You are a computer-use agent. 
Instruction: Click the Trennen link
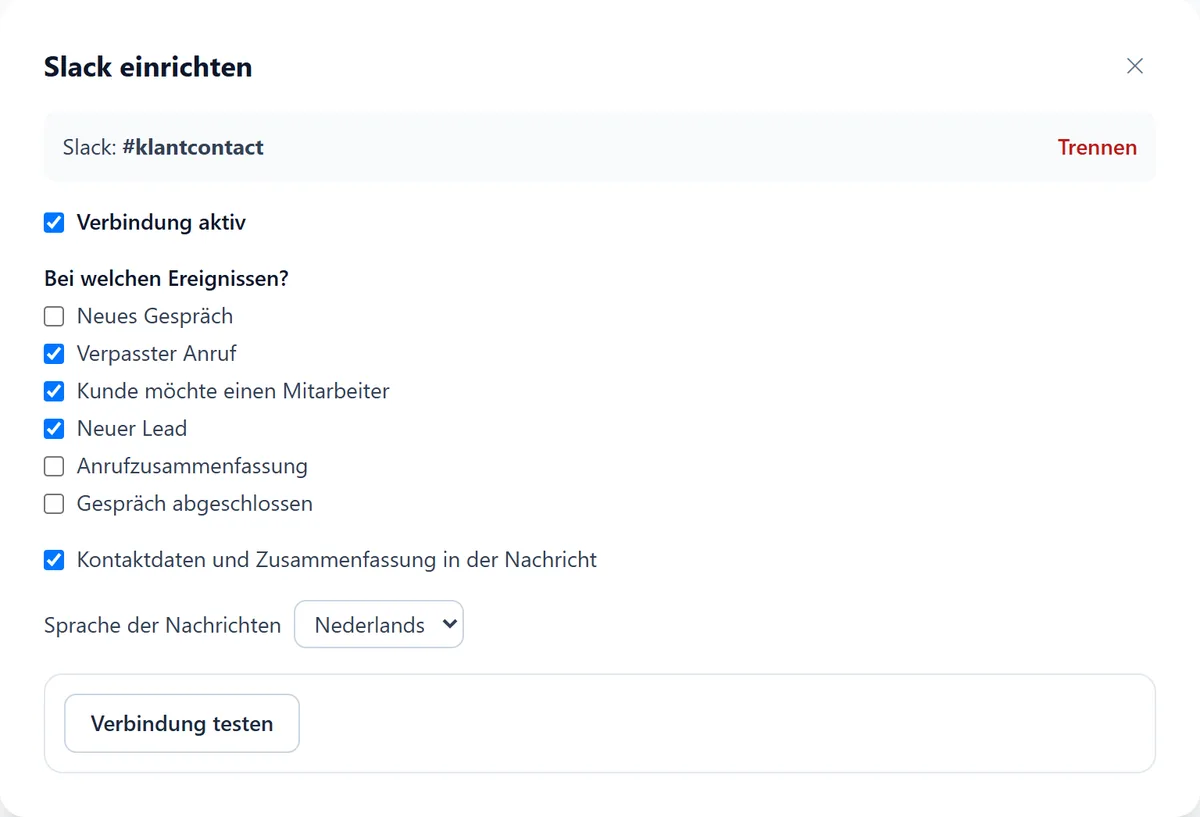(x=1097, y=147)
